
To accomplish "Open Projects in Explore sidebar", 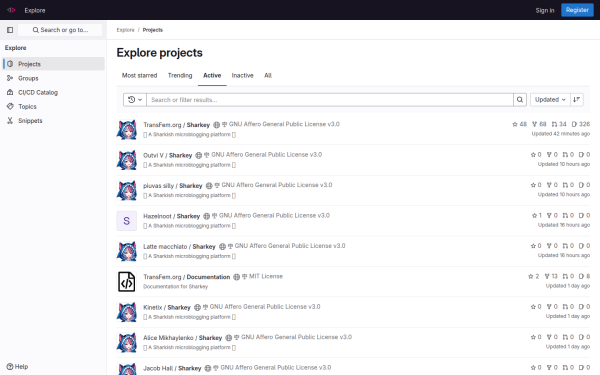I will (54, 64).
